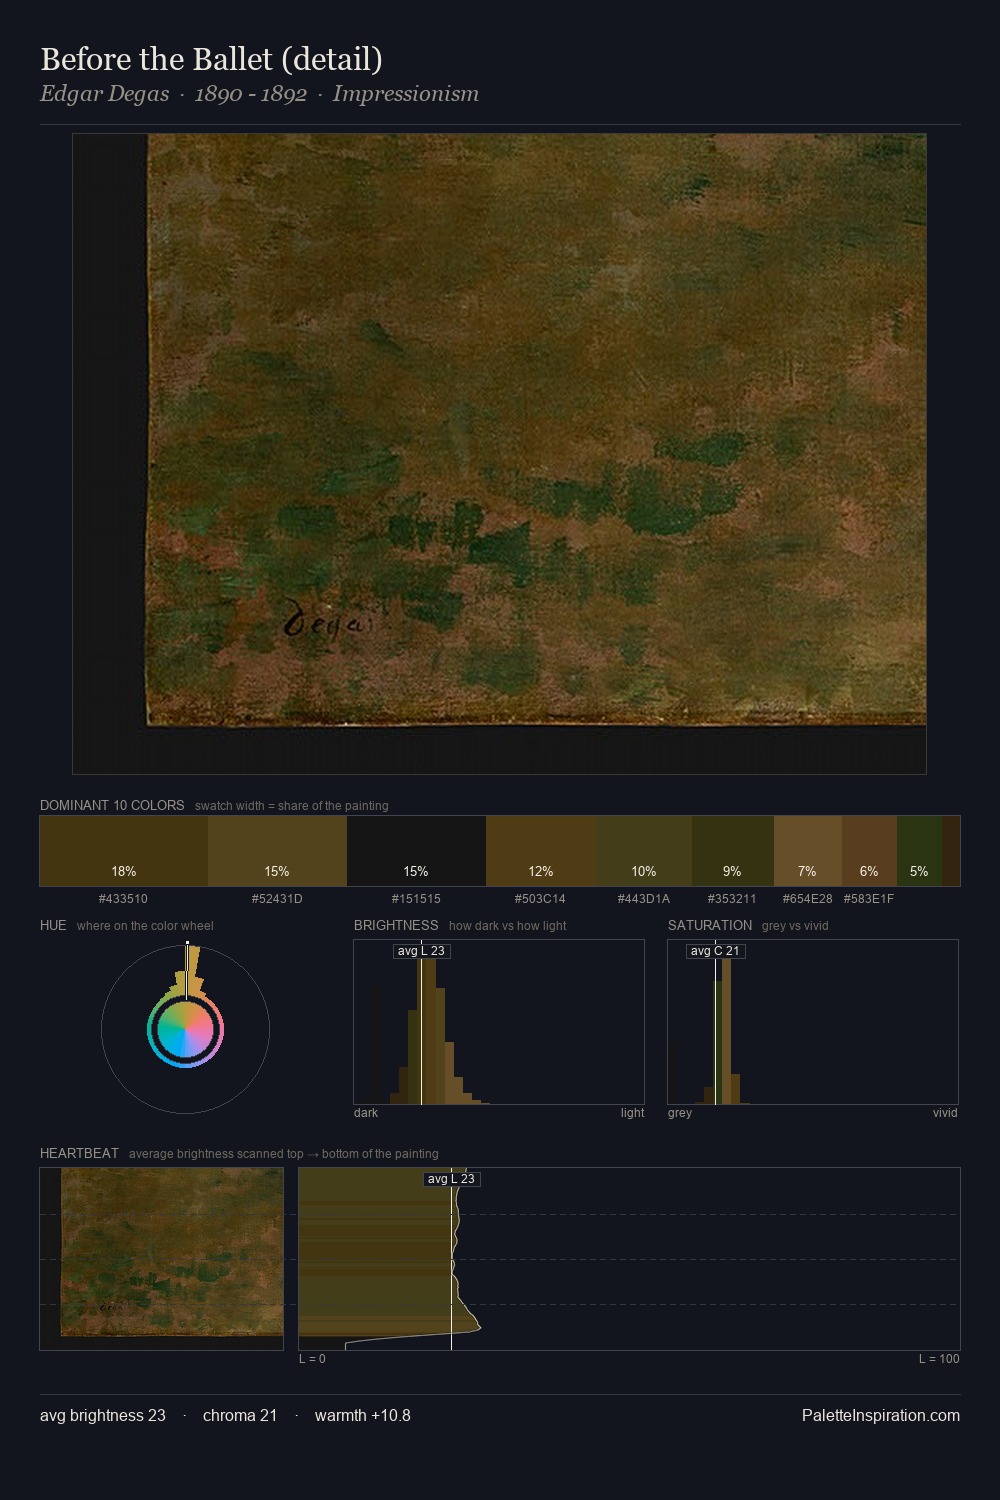1000x1500 pixels.
Task: Select the 12% swatch for #503C14
Action: point(541,851)
